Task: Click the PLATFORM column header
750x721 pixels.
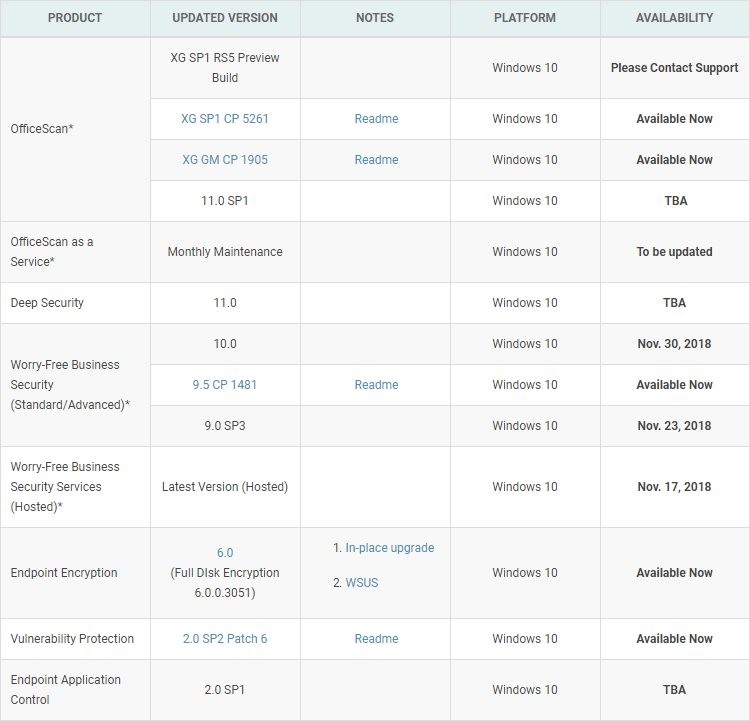Action: tap(525, 18)
